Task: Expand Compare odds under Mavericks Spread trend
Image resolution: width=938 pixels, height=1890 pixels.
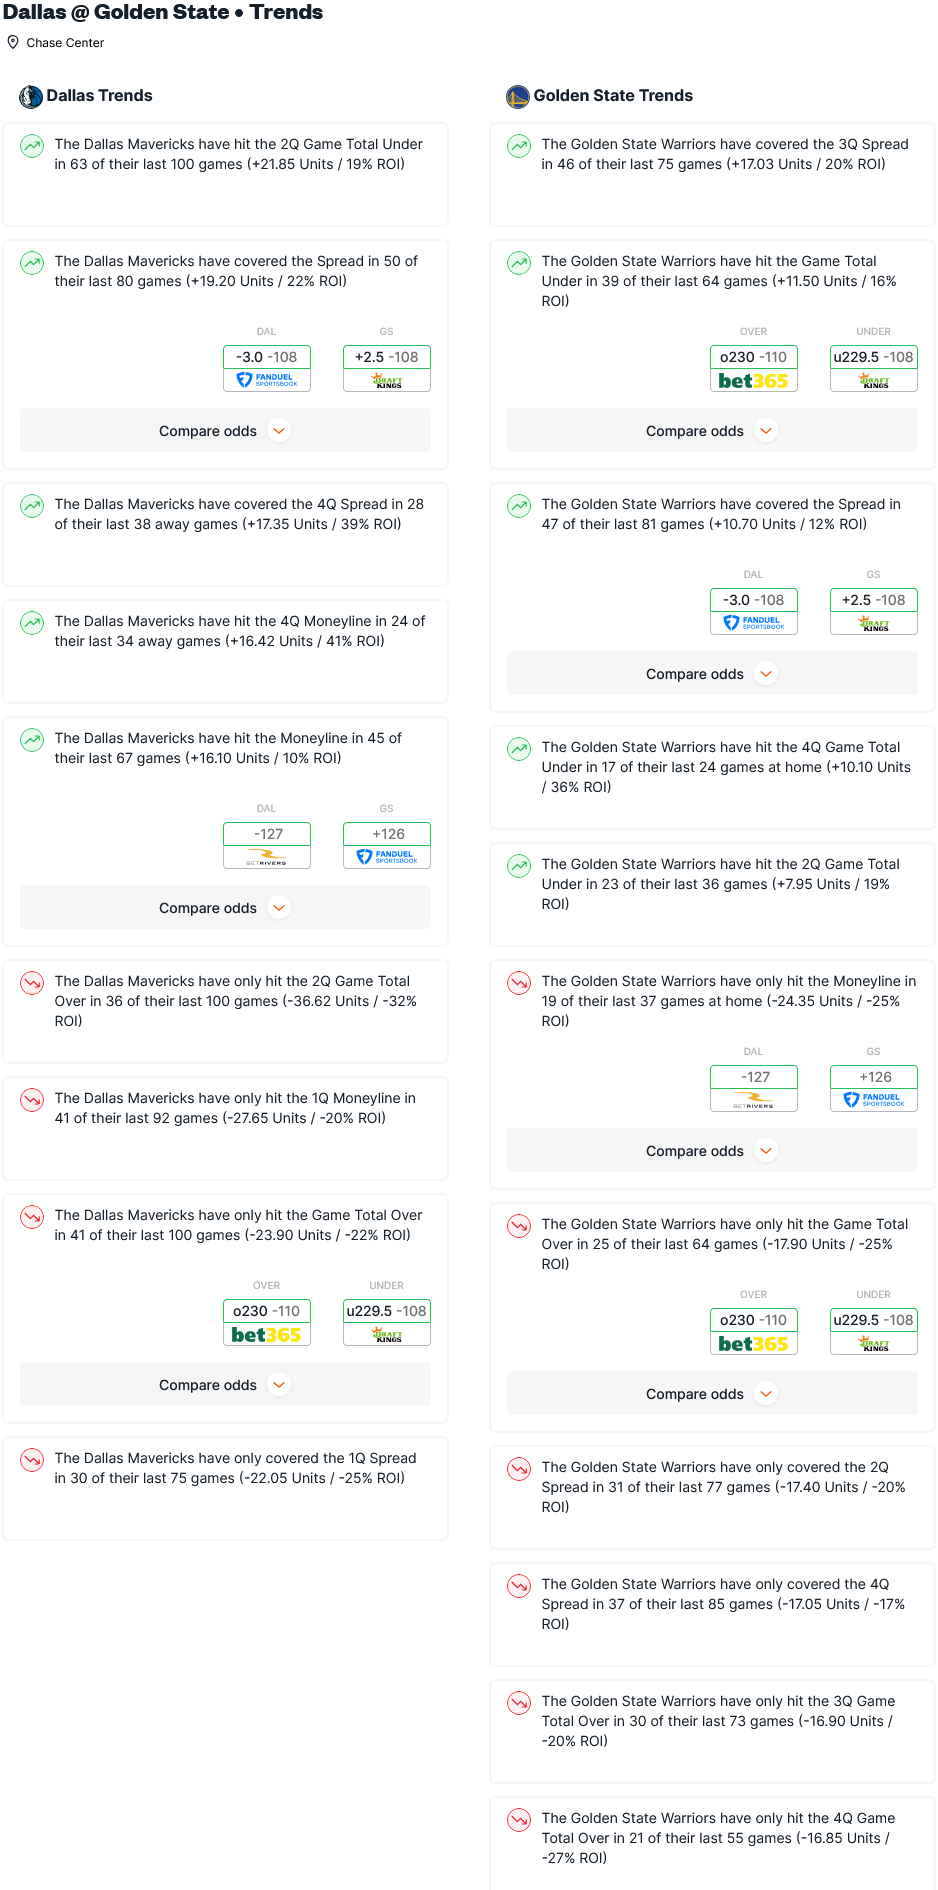Action: pos(225,431)
